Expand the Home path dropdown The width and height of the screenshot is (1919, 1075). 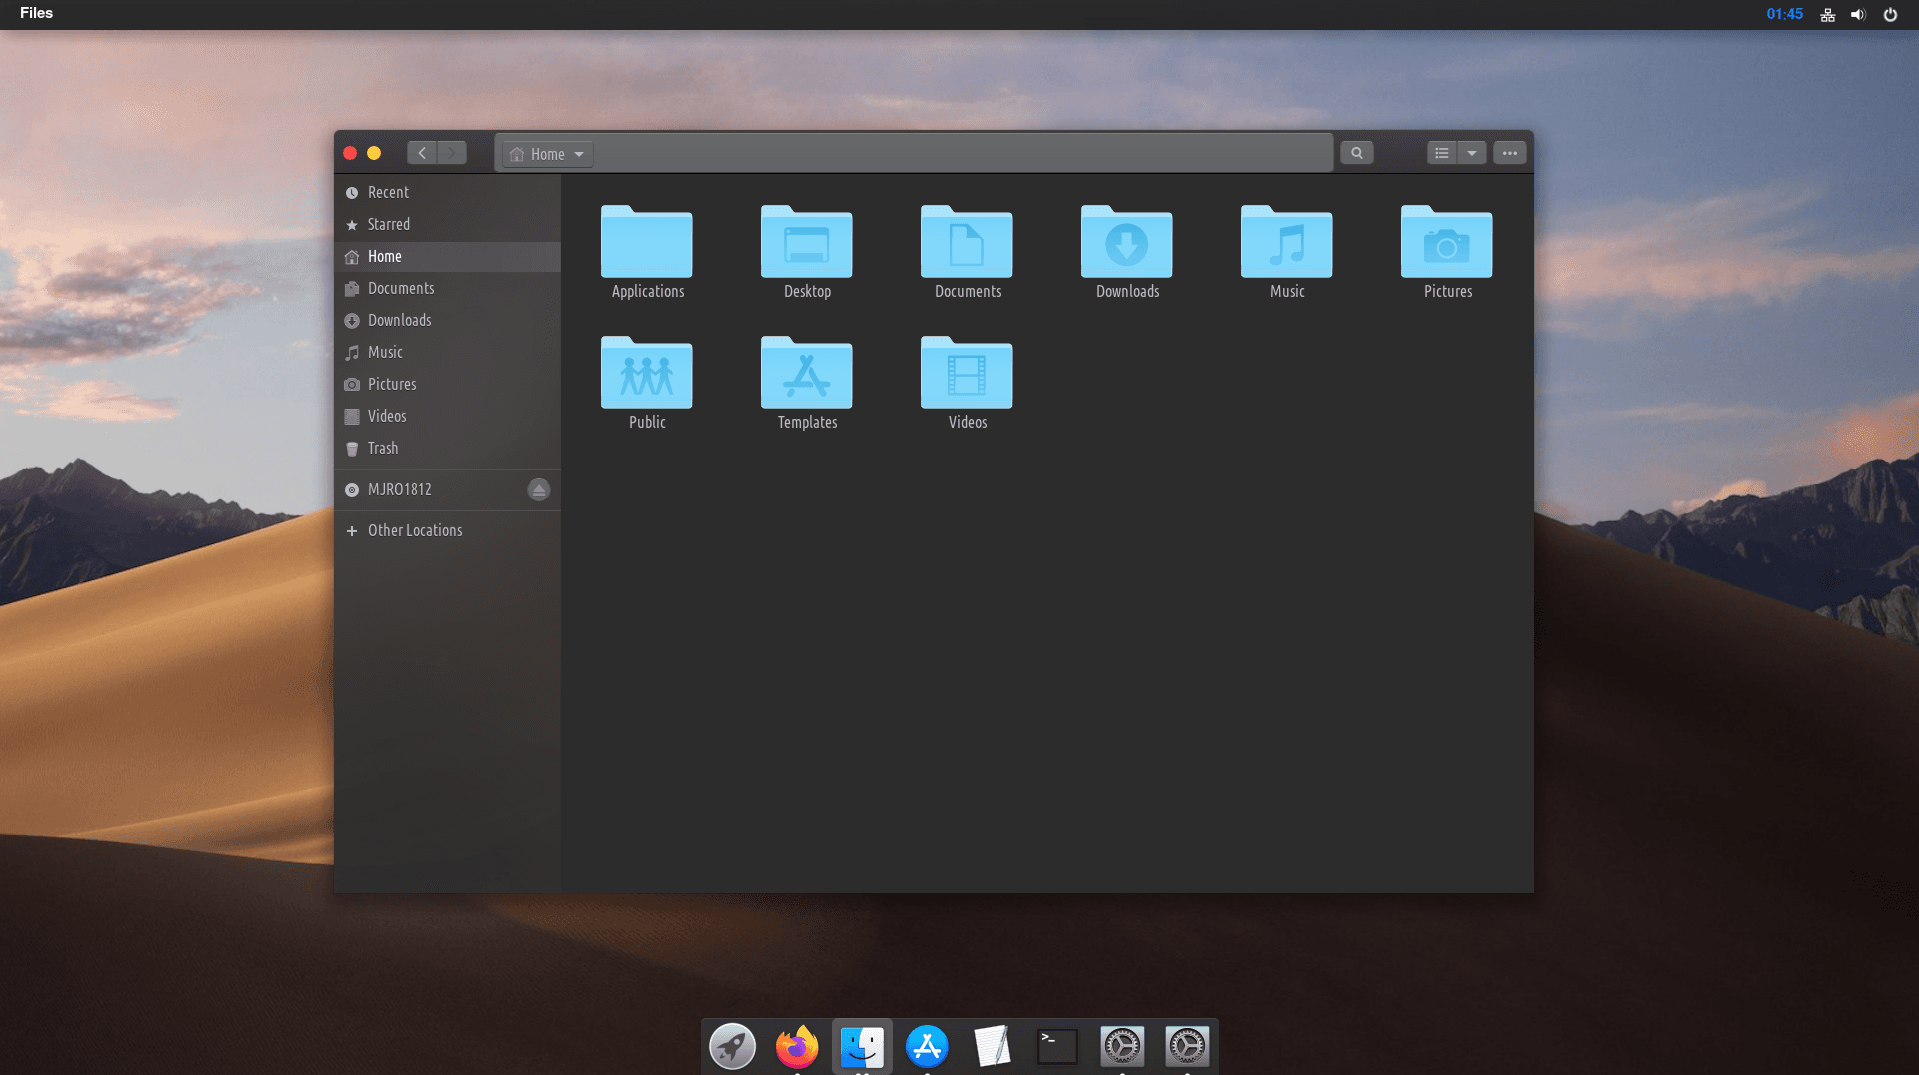pyautogui.click(x=578, y=154)
